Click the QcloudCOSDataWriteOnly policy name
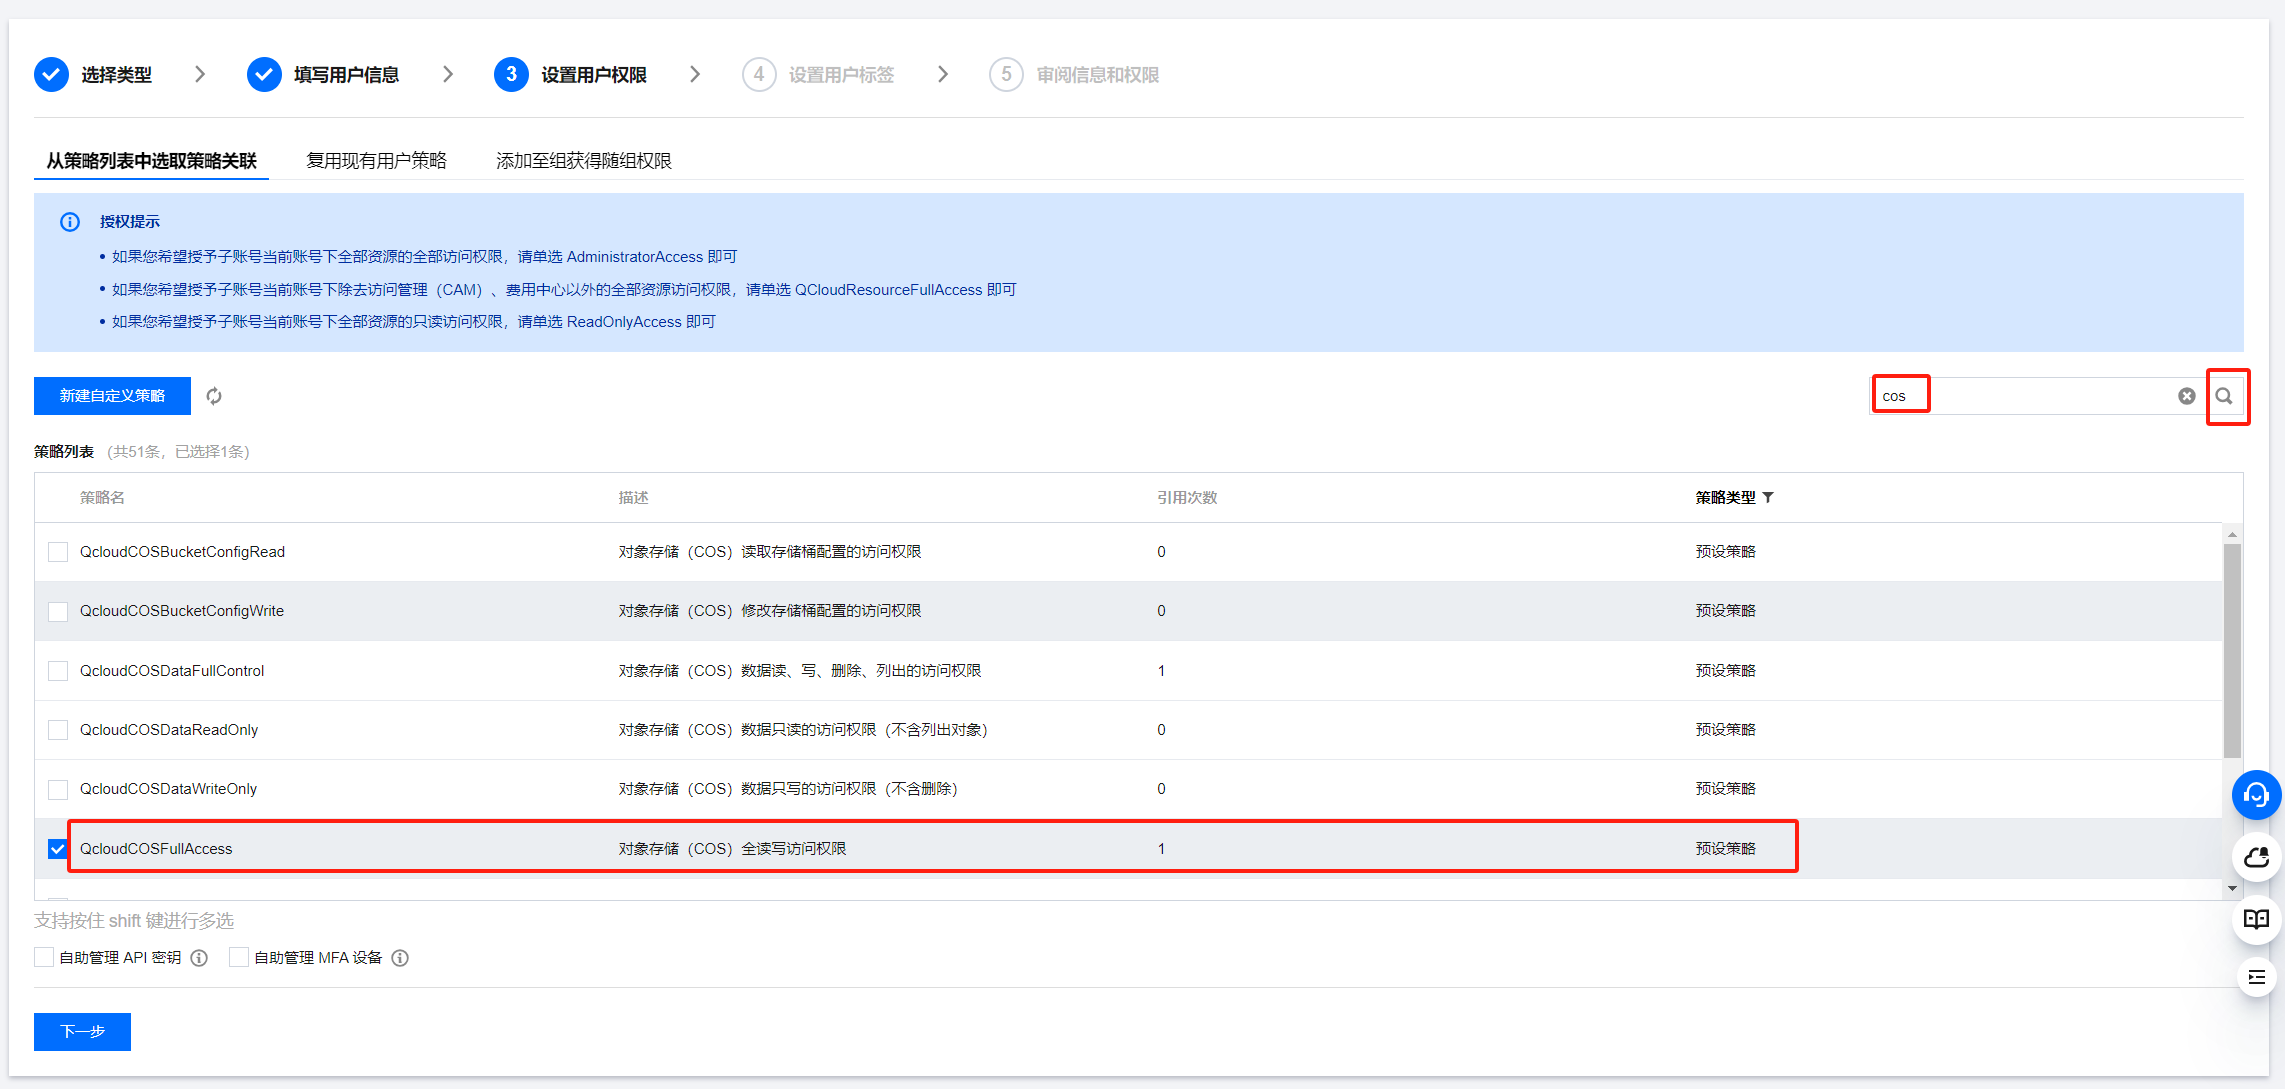2285x1089 pixels. pyautogui.click(x=168, y=789)
